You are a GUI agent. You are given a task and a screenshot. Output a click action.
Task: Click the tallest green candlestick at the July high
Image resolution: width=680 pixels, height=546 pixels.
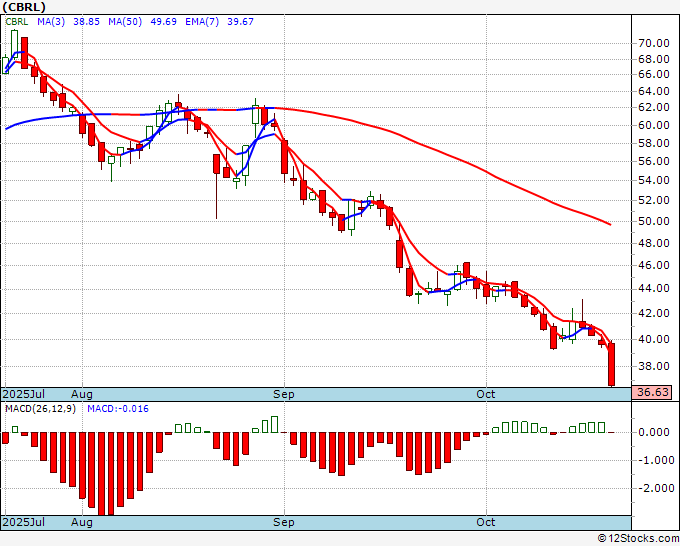15,44
